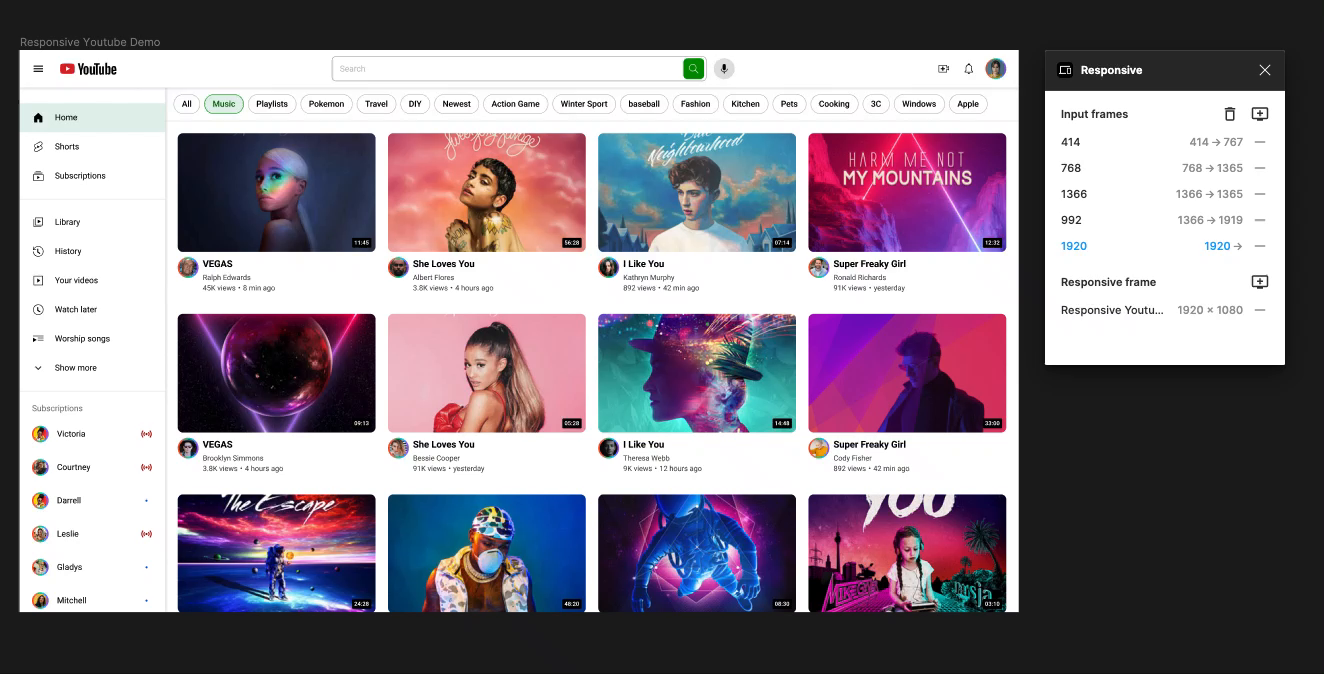Open the hamburger menu beside YouTube logo
The height and width of the screenshot is (674, 1324).
point(38,69)
